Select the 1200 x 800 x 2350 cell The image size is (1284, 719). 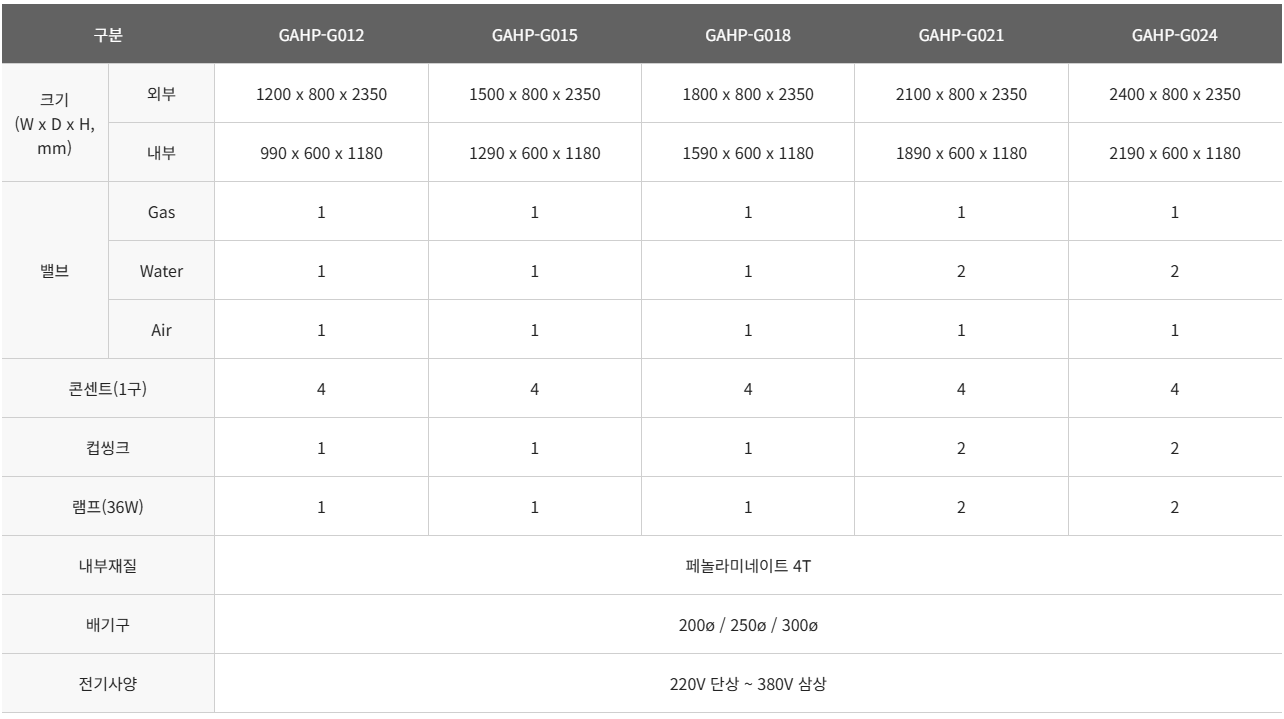click(321, 95)
